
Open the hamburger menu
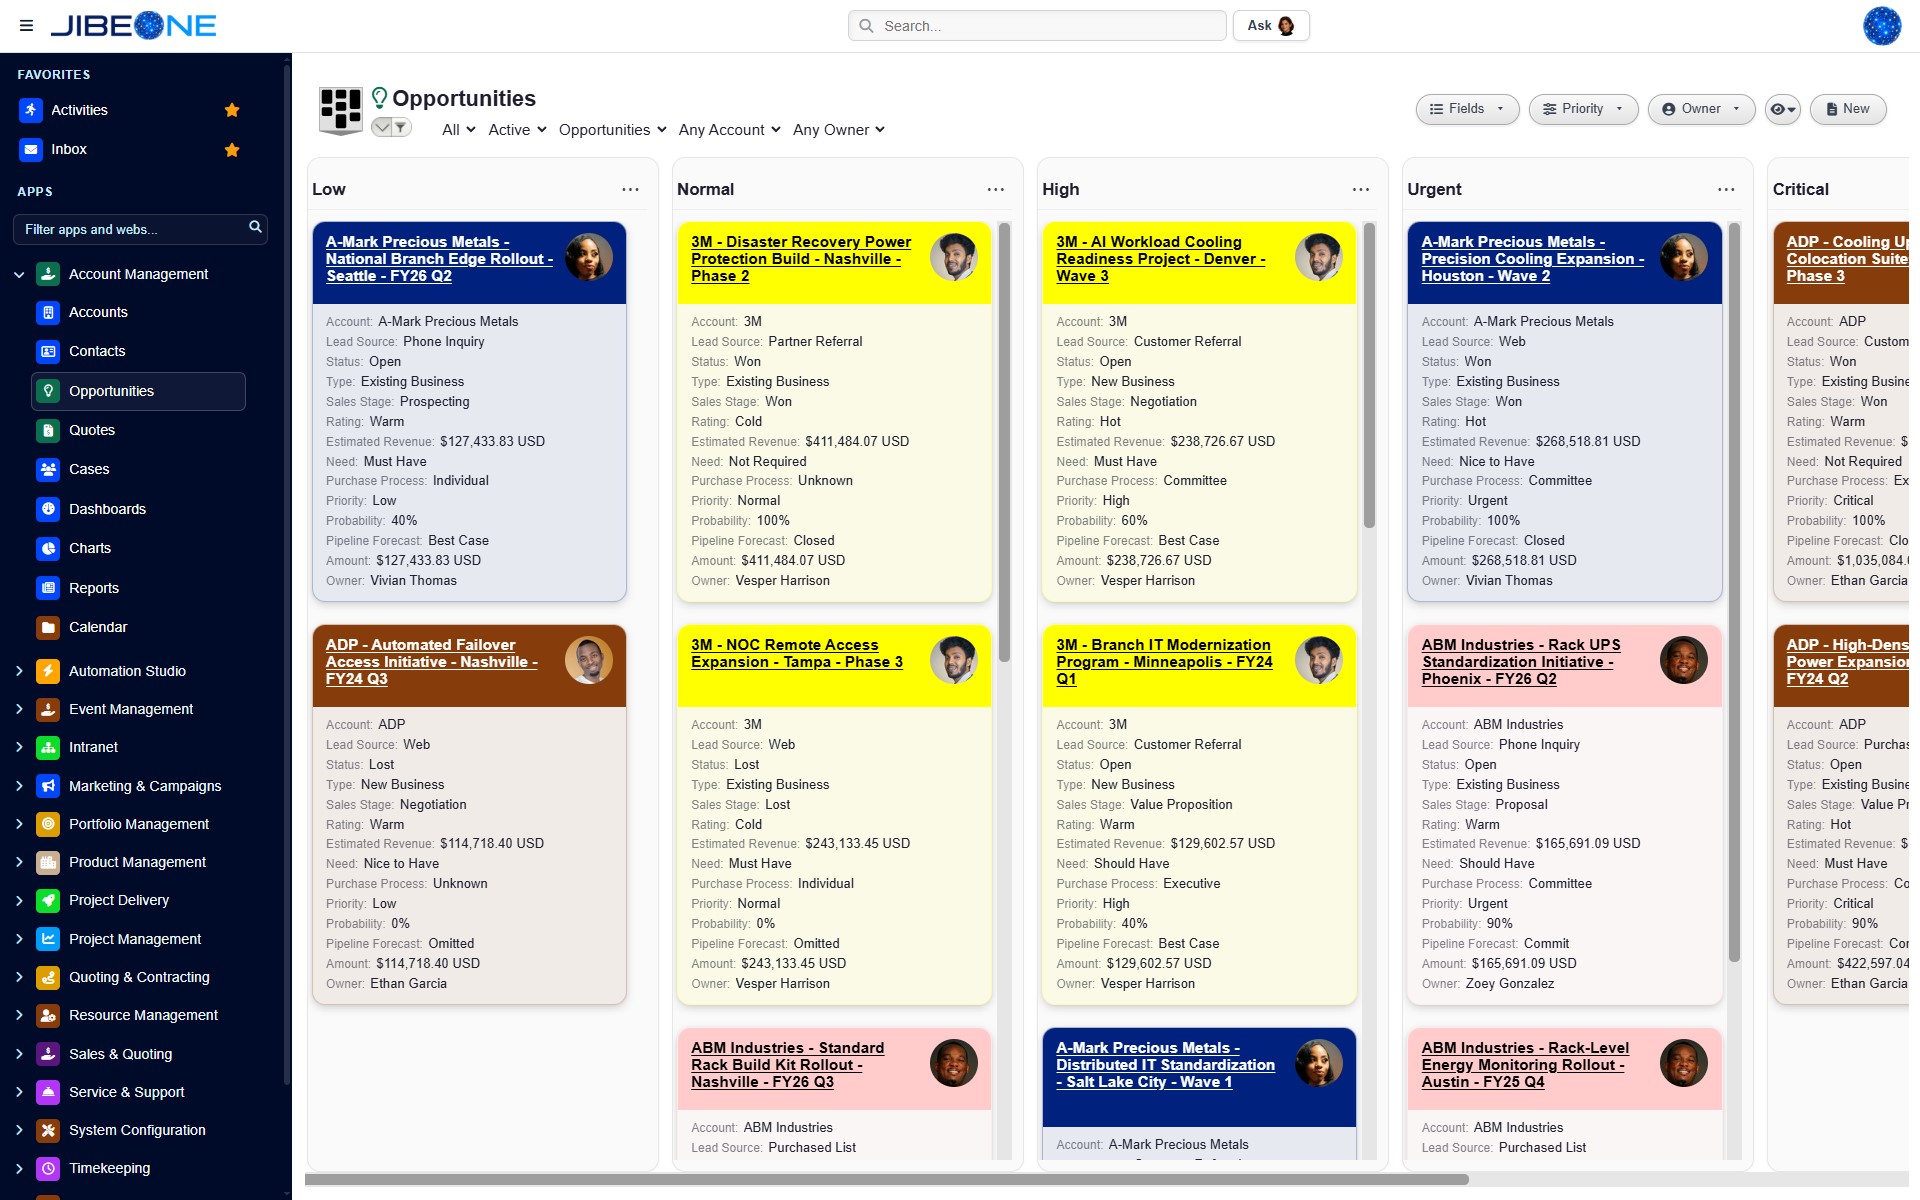pos(26,26)
